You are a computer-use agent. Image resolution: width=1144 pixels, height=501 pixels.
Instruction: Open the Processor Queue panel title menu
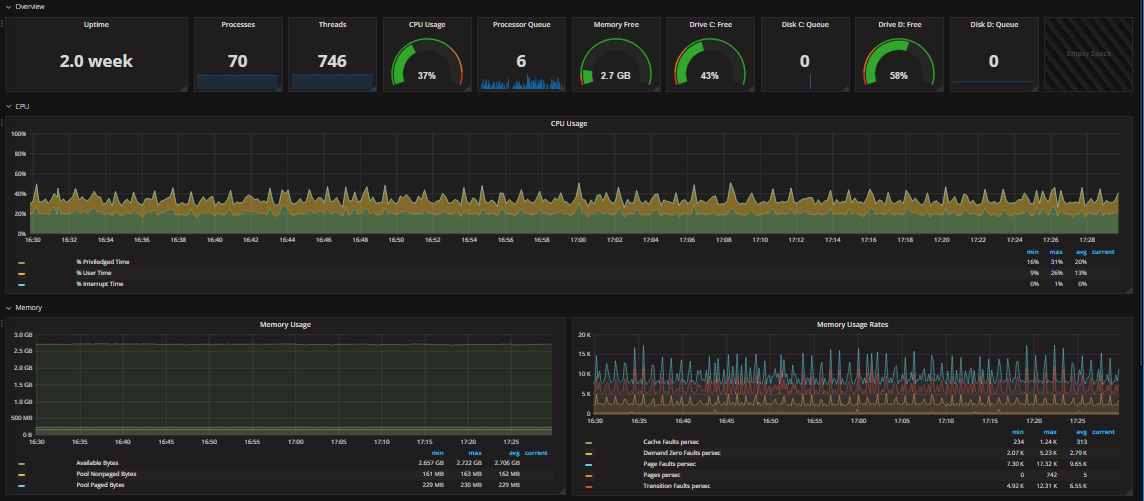point(521,24)
